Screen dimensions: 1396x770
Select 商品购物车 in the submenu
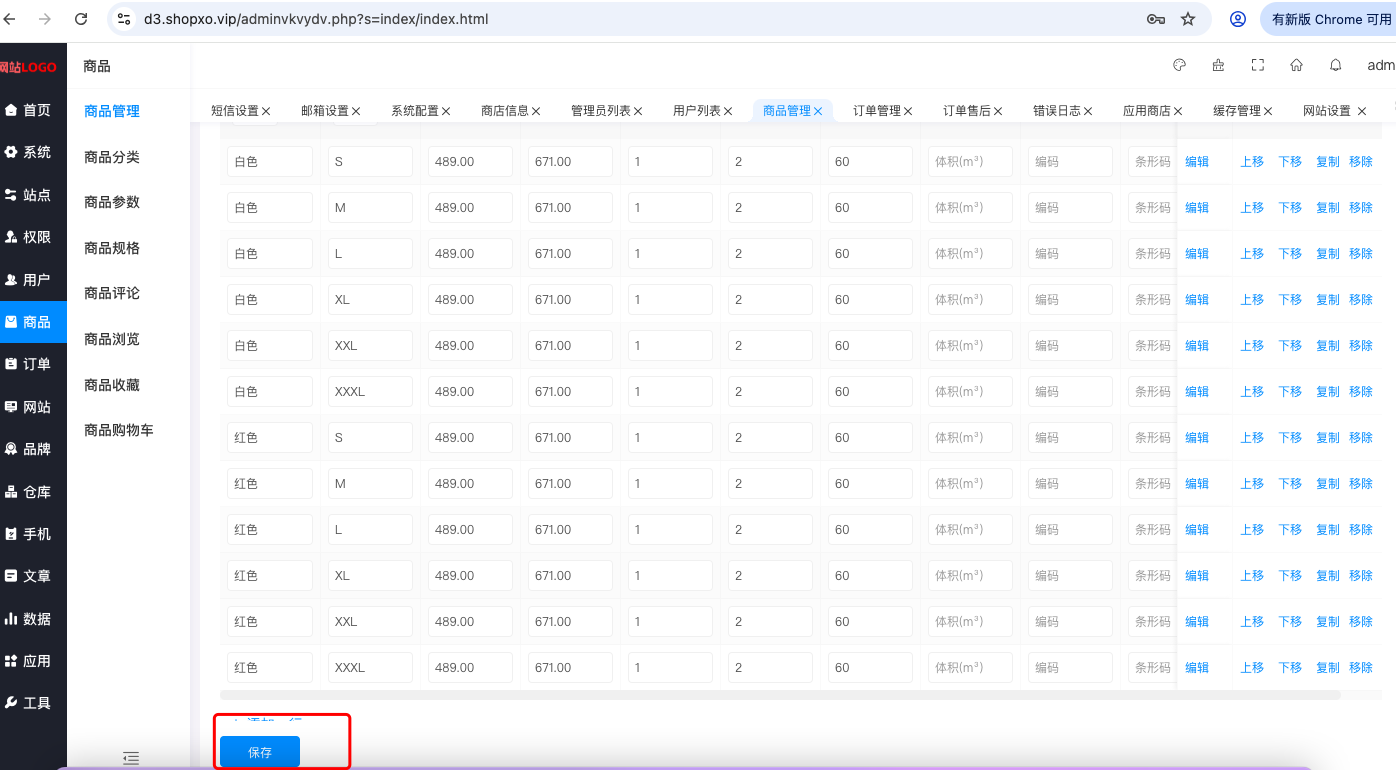119,430
